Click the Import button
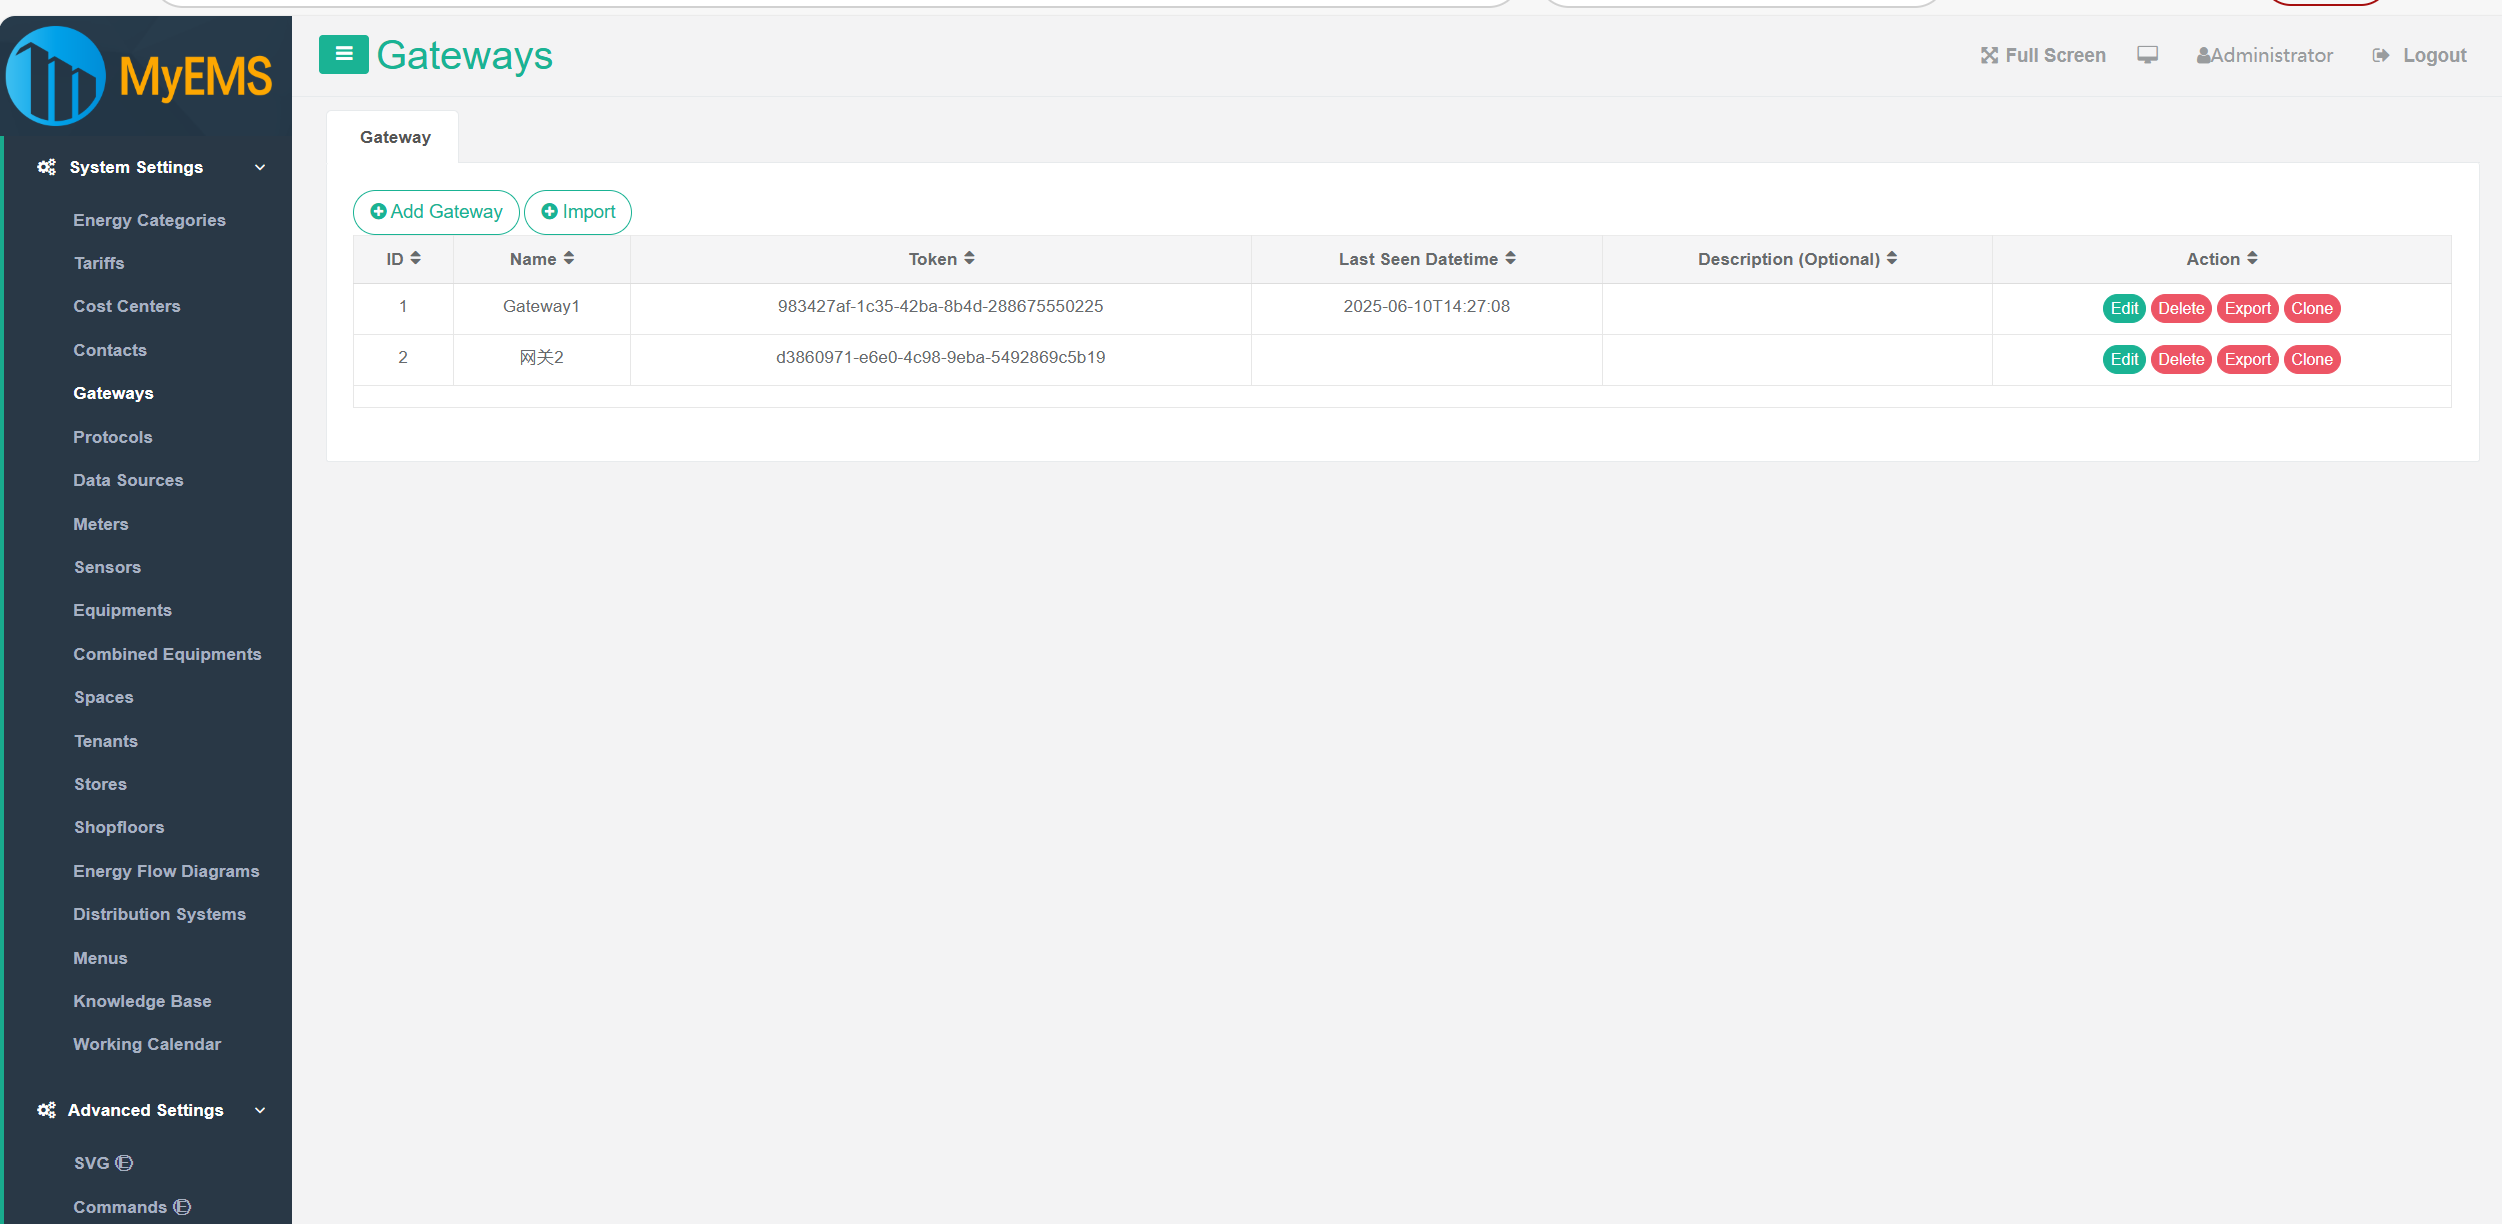The image size is (2502, 1224). 578,212
